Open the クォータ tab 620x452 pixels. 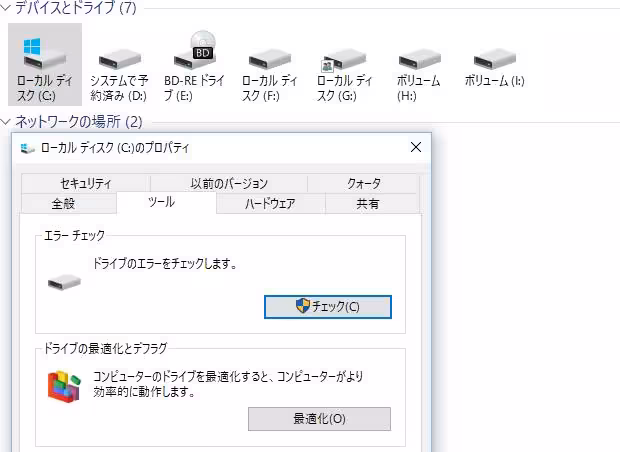[363, 183]
